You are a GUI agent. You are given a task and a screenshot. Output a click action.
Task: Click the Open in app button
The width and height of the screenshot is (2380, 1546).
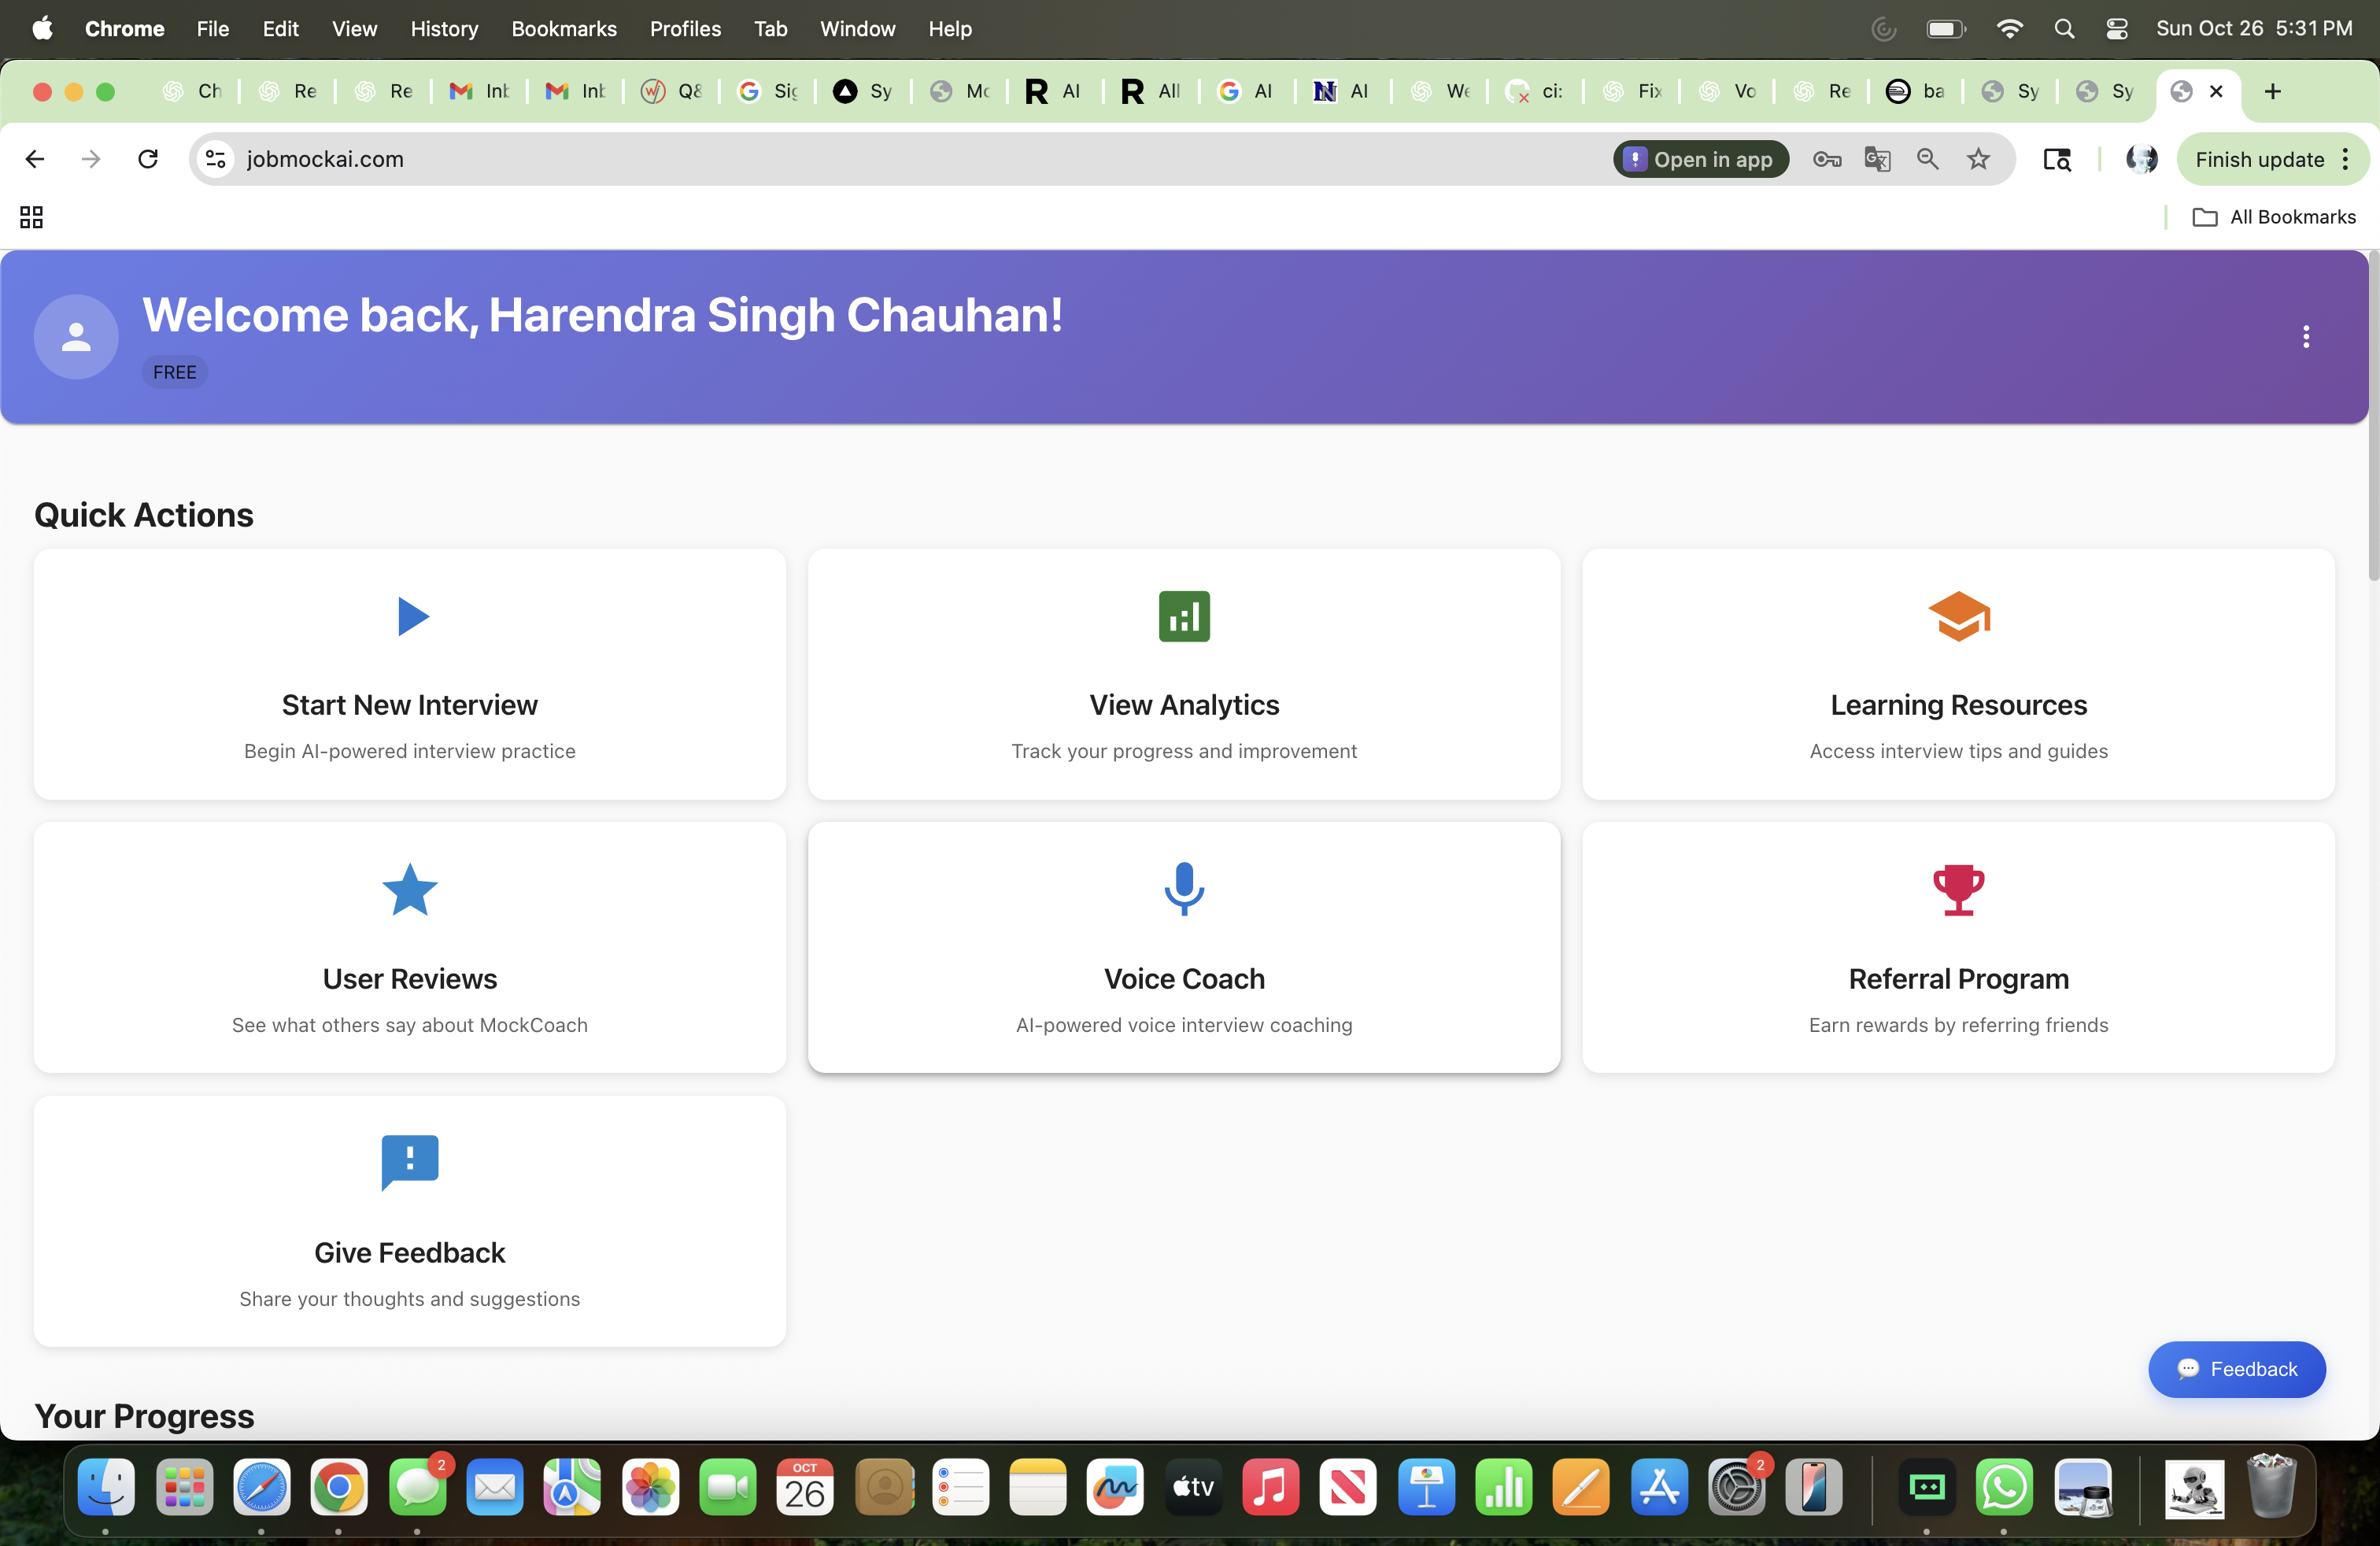[x=1700, y=159]
